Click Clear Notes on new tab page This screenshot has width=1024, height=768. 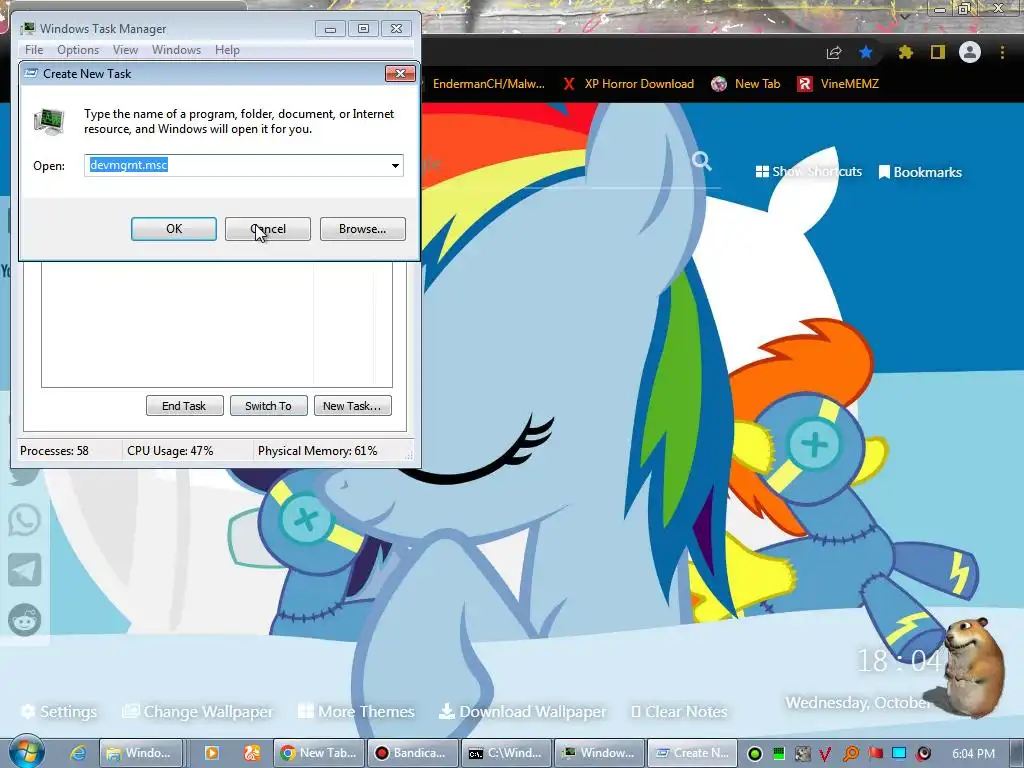pos(679,712)
